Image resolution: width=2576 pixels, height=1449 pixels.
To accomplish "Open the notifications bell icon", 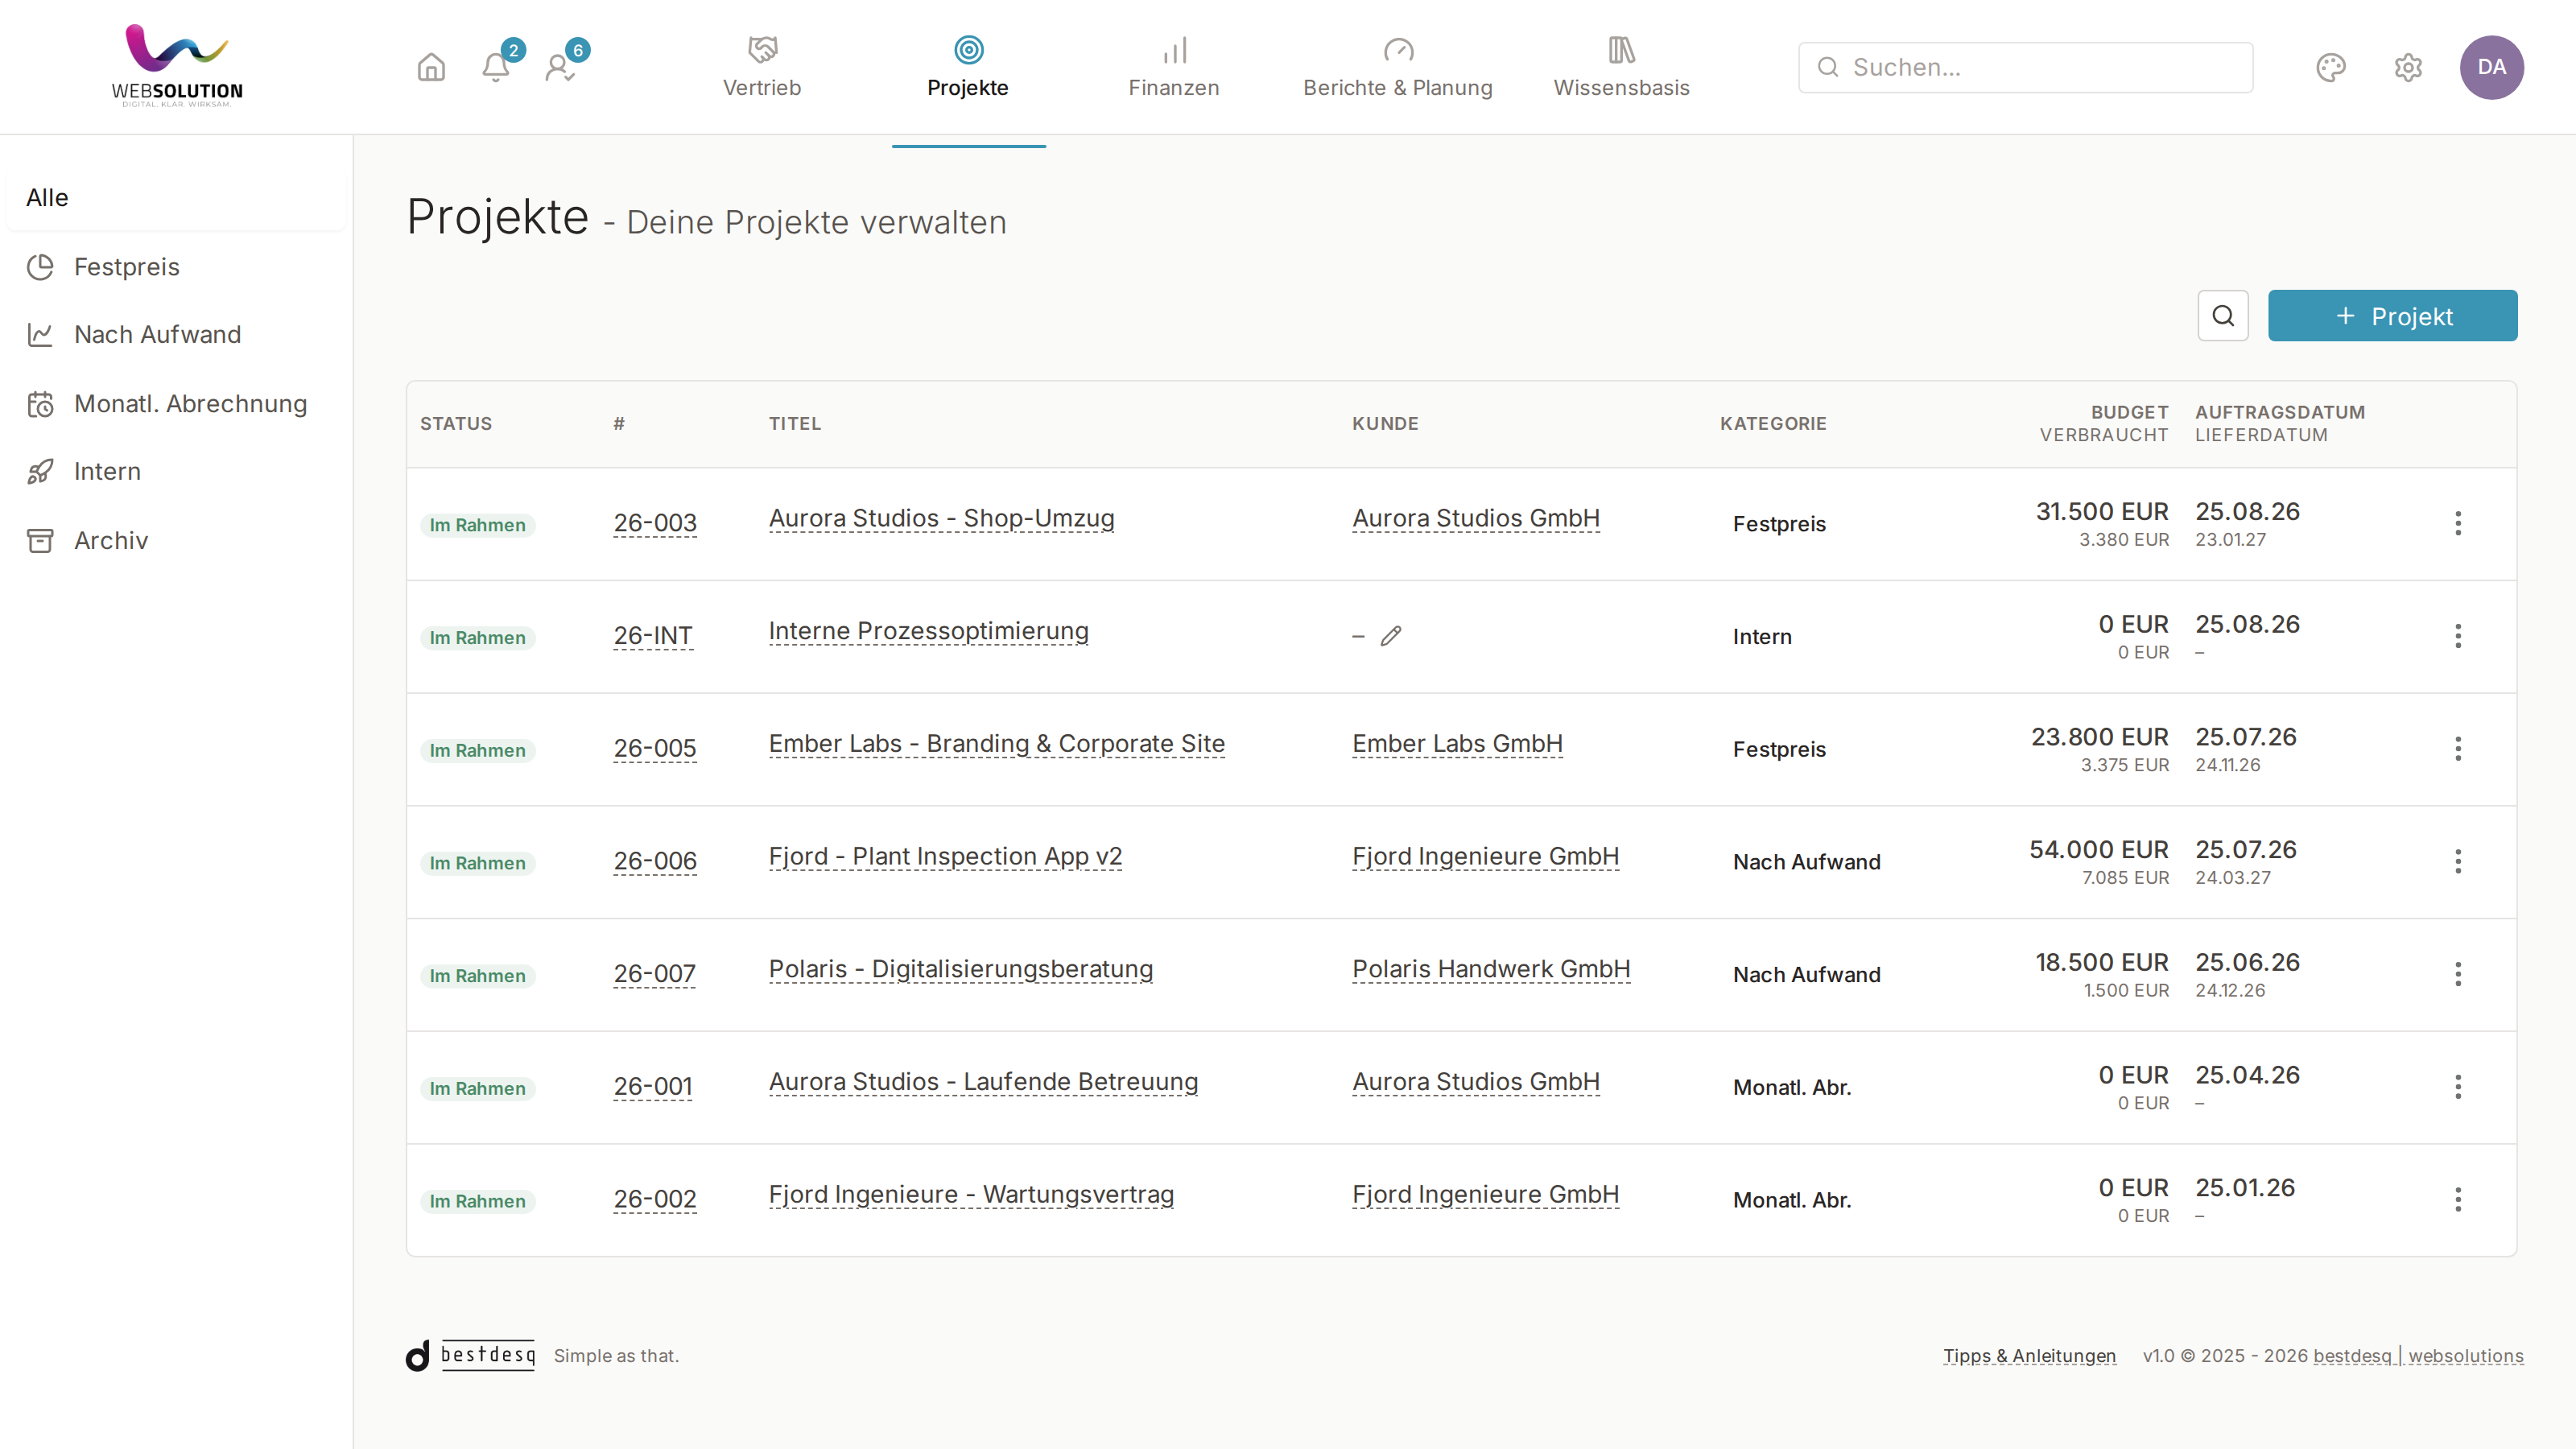I will (496, 67).
